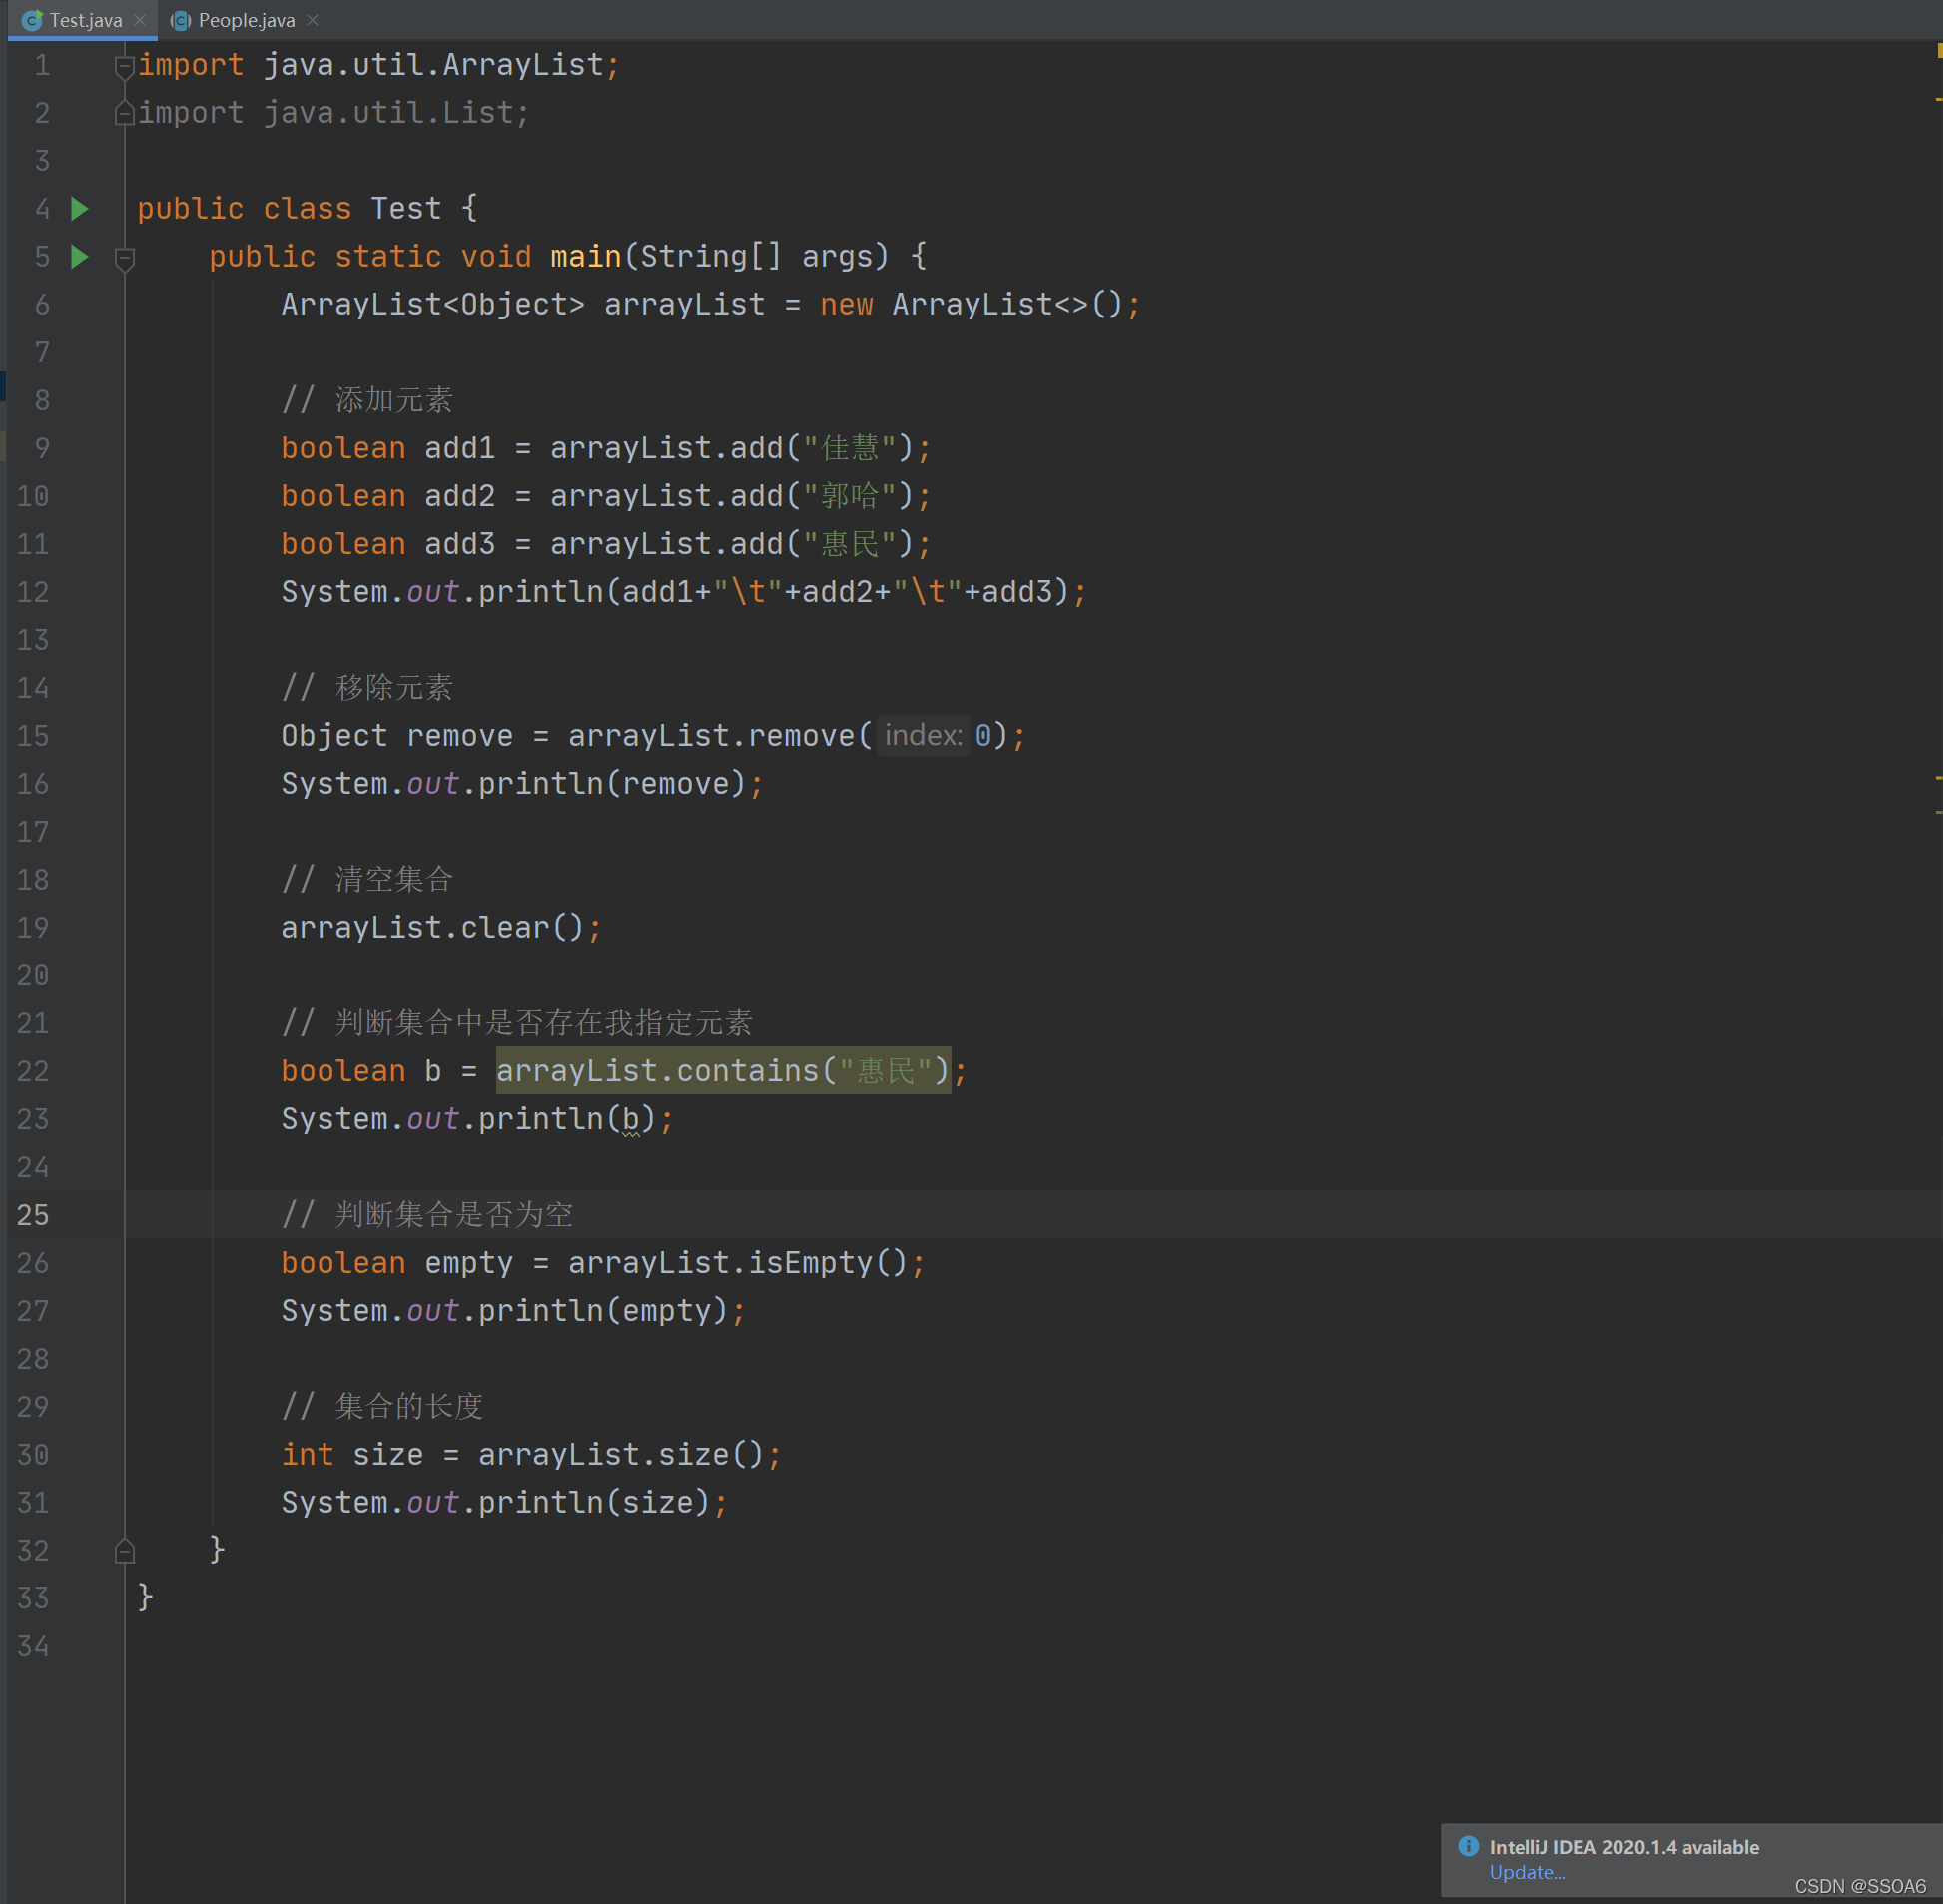Click the 'index:' parameter hint on line 15
Viewport: 1943px width, 1904px height.
pos(923,735)
